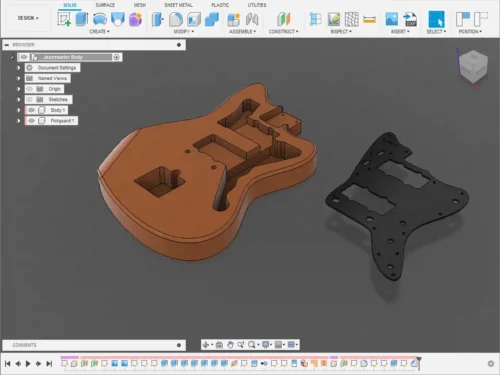Click the Look At camera icon
500x375 pixels.
[x=219, y=345]
